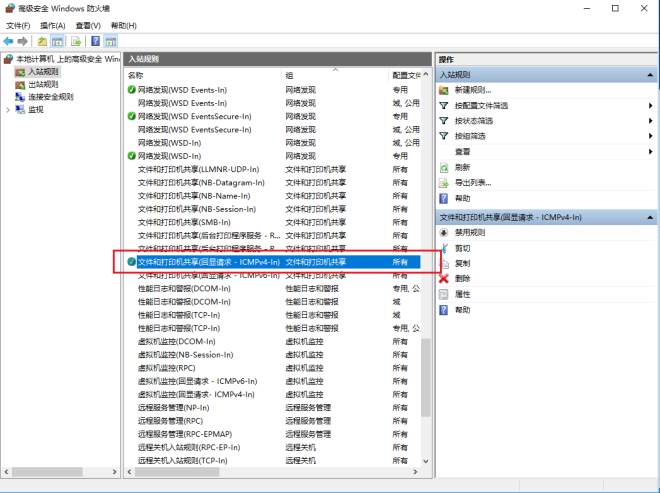Select rule 远程关机入站规则(TCP-In)

[x=273, y=461]
